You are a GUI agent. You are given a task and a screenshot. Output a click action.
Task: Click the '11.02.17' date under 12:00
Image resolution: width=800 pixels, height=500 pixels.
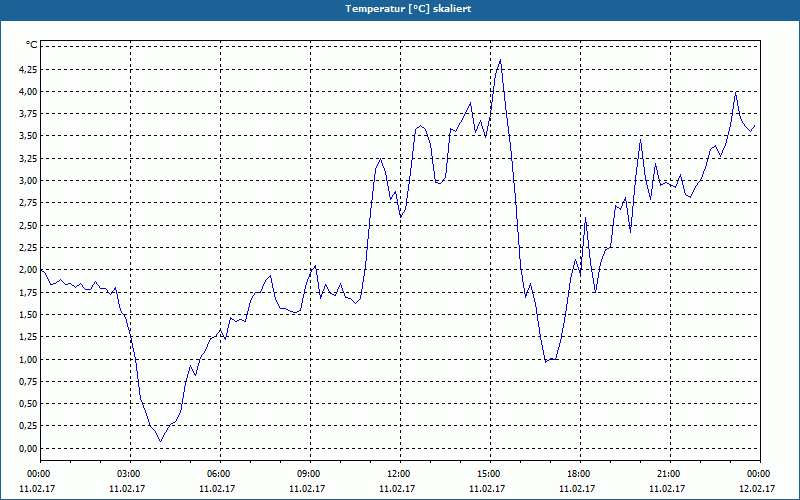[397, 489]
